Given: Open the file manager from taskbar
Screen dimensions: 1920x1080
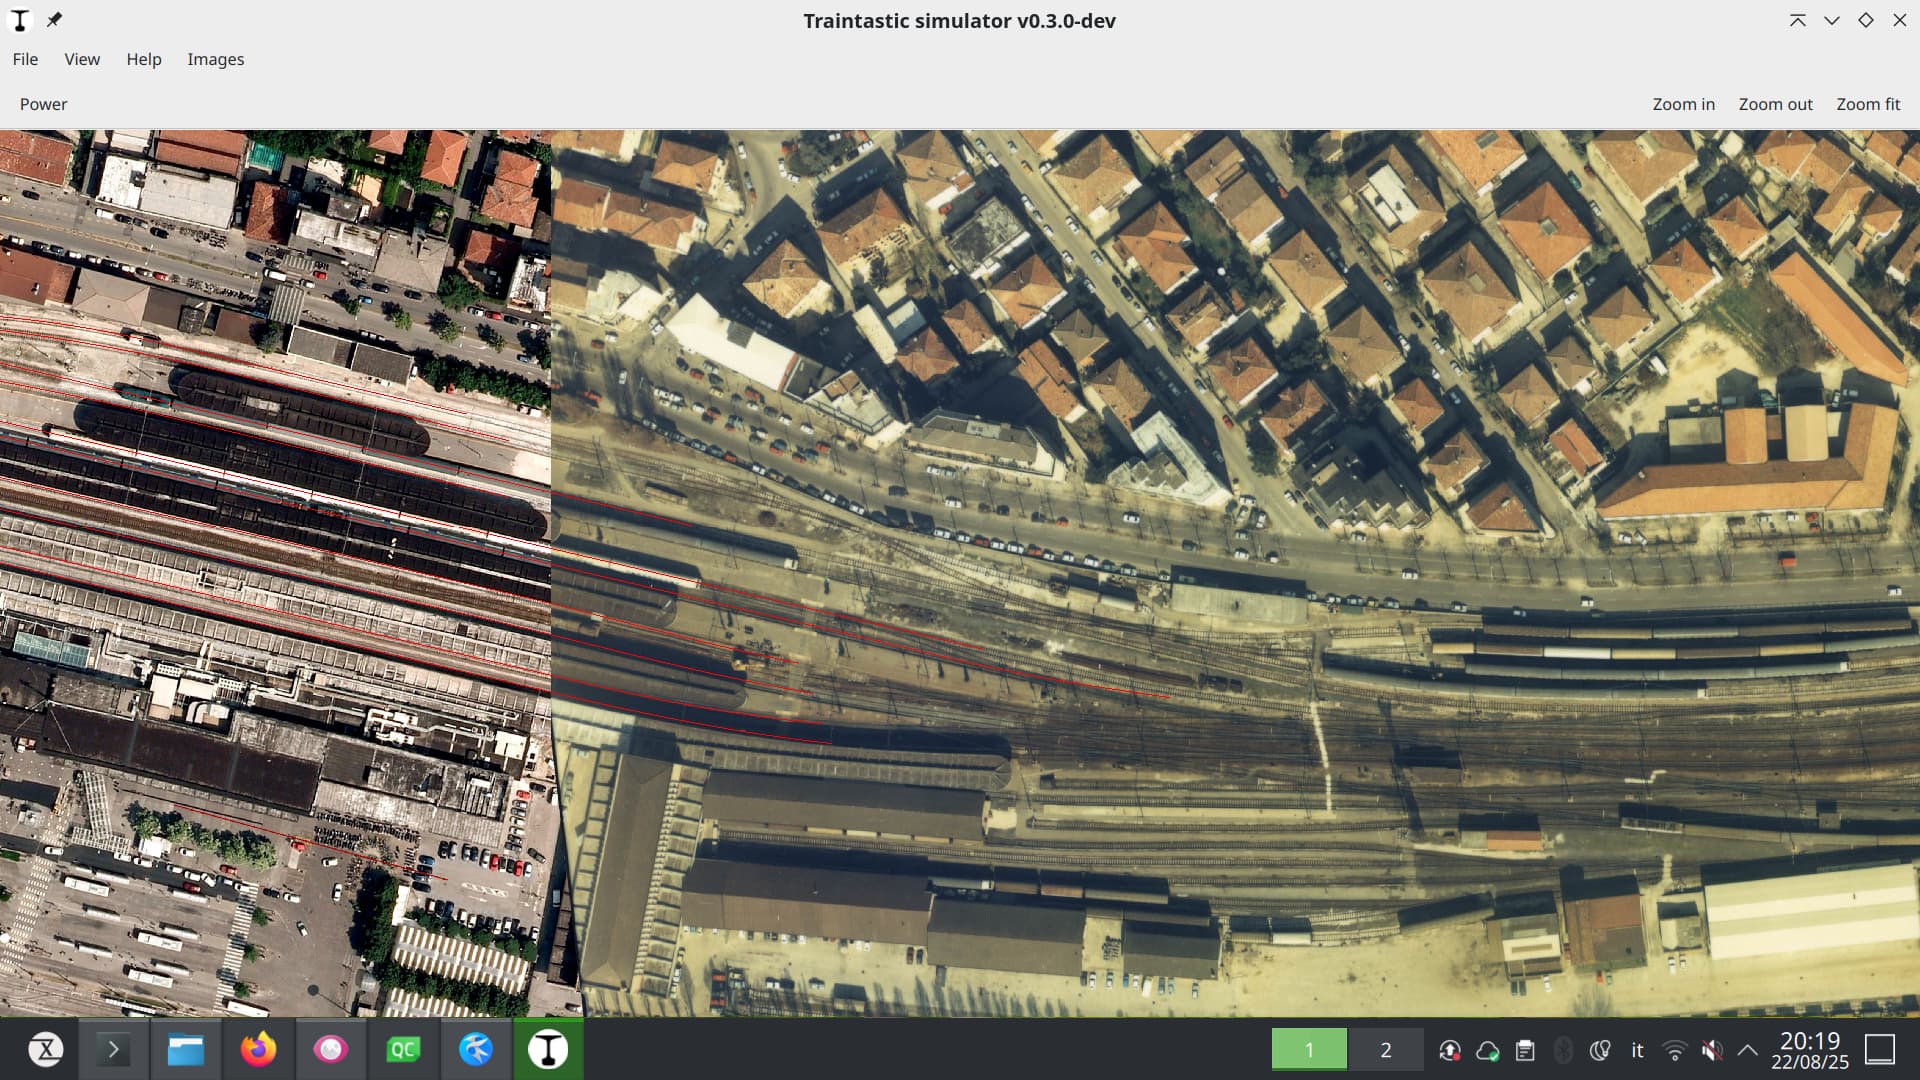Looking at the screenshot, I should point(186,1049).
